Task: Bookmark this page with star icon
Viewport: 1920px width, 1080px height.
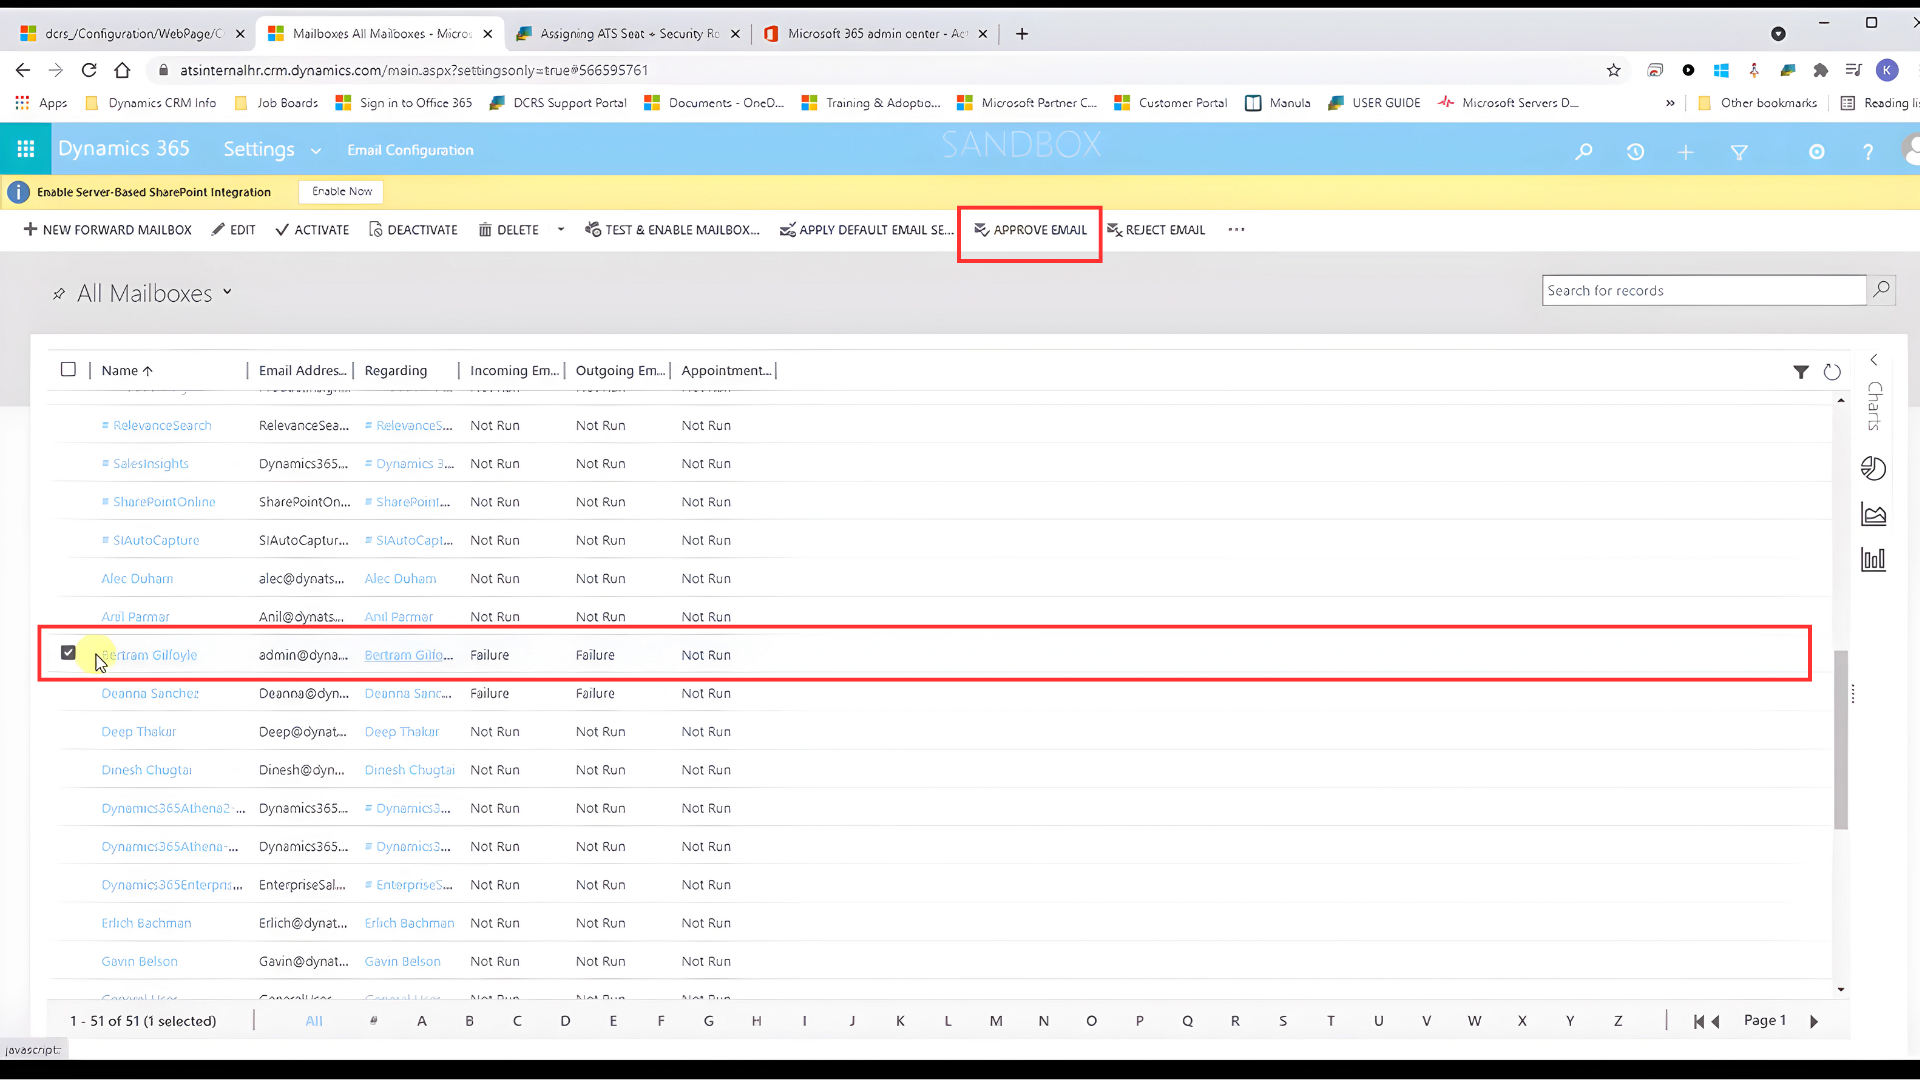Action: pos(1613,70)
